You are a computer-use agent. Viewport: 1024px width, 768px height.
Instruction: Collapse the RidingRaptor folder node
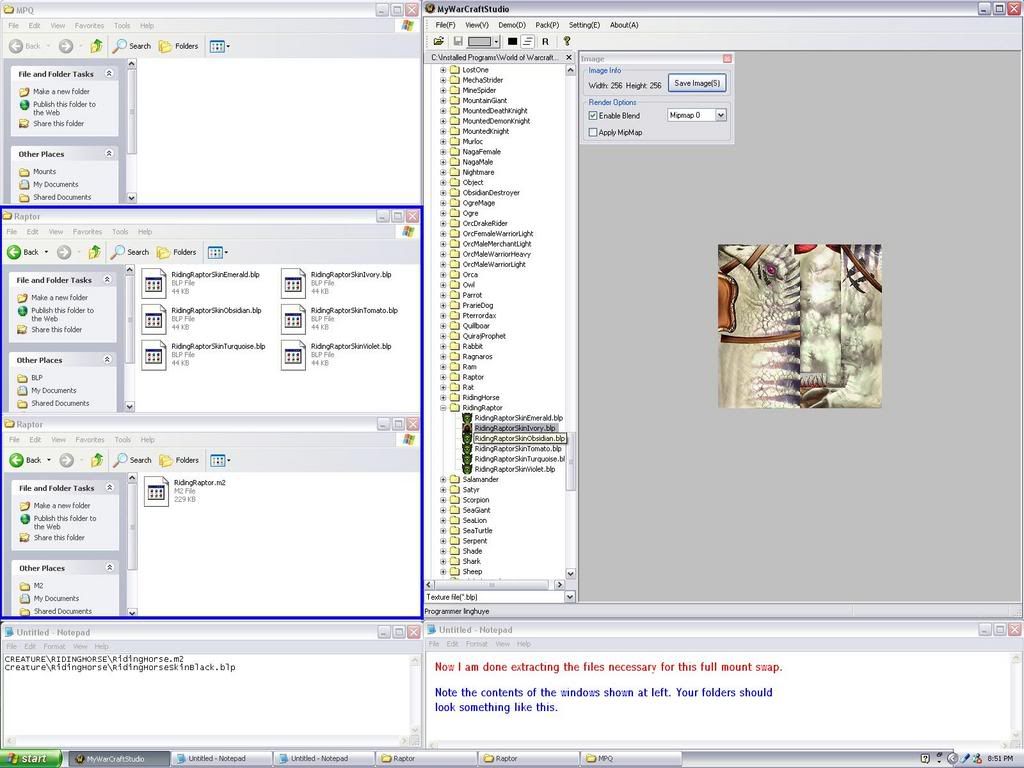443,408
